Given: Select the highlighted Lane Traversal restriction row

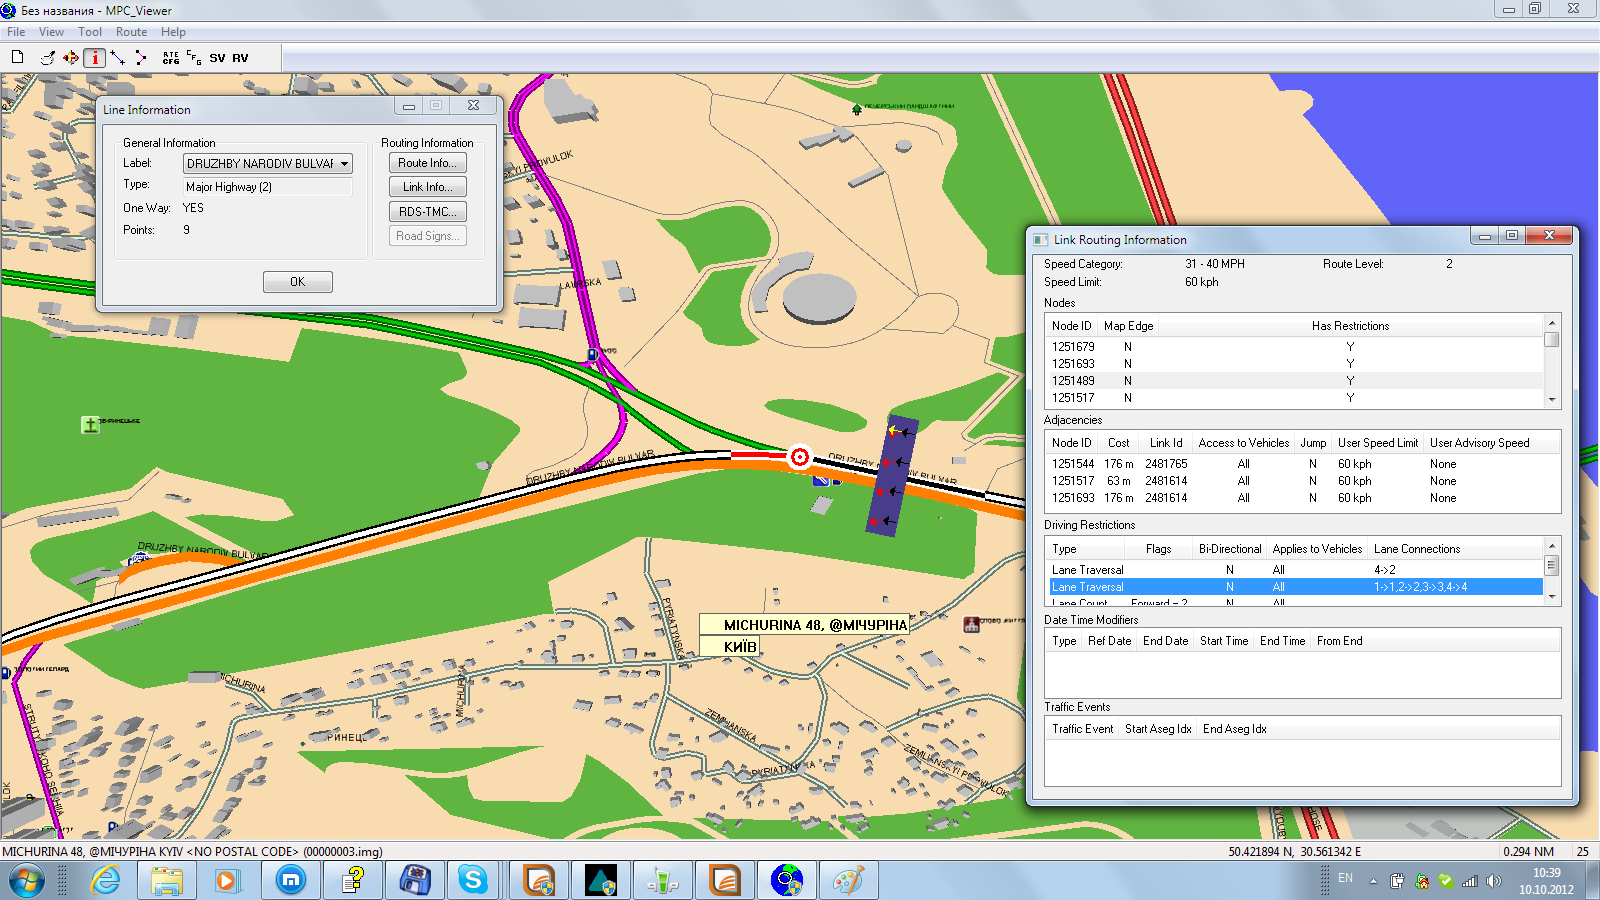Looking at the screenshot, I should [1295, 587].
